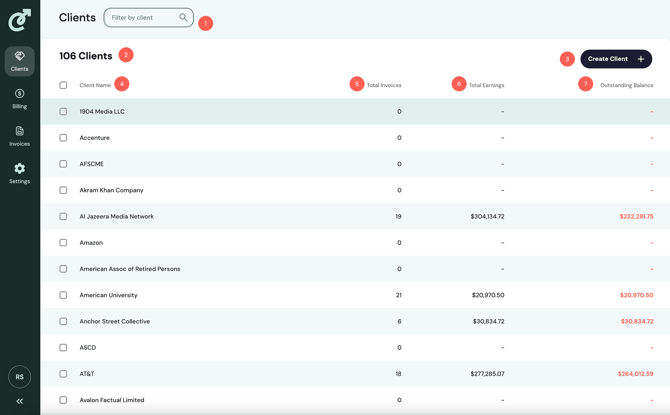Viewport: 670px width, 415px height.
Task: Open the Billing dollar icon
Action: [19, 94]
